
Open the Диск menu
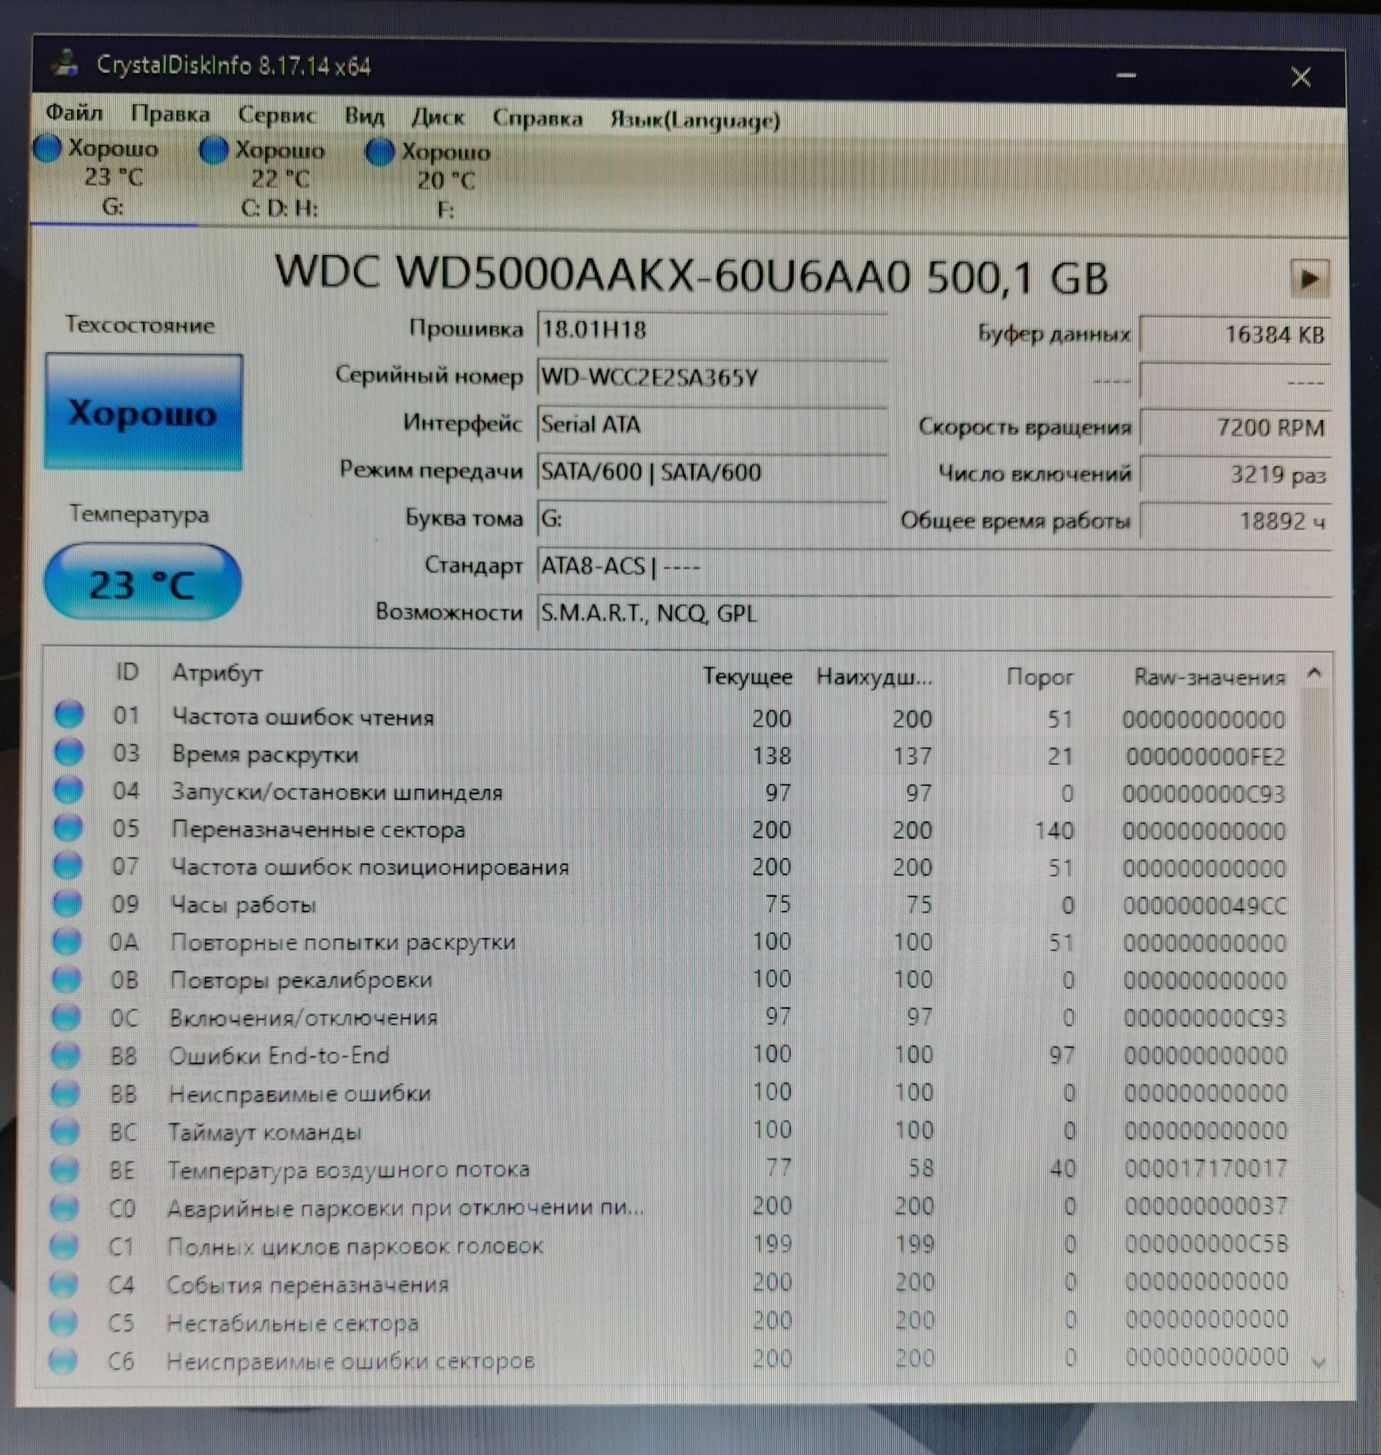click(438, 118)
